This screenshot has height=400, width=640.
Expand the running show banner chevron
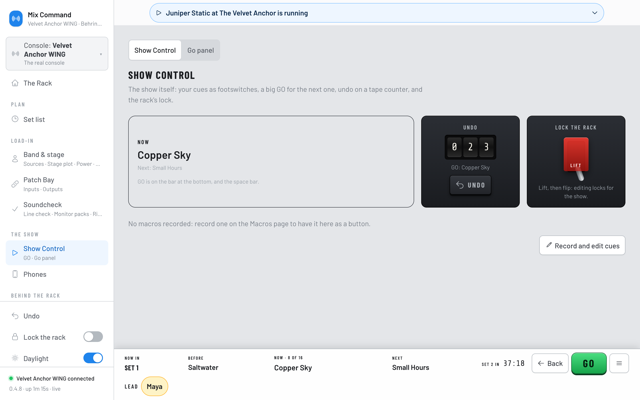tap(594, 13)
